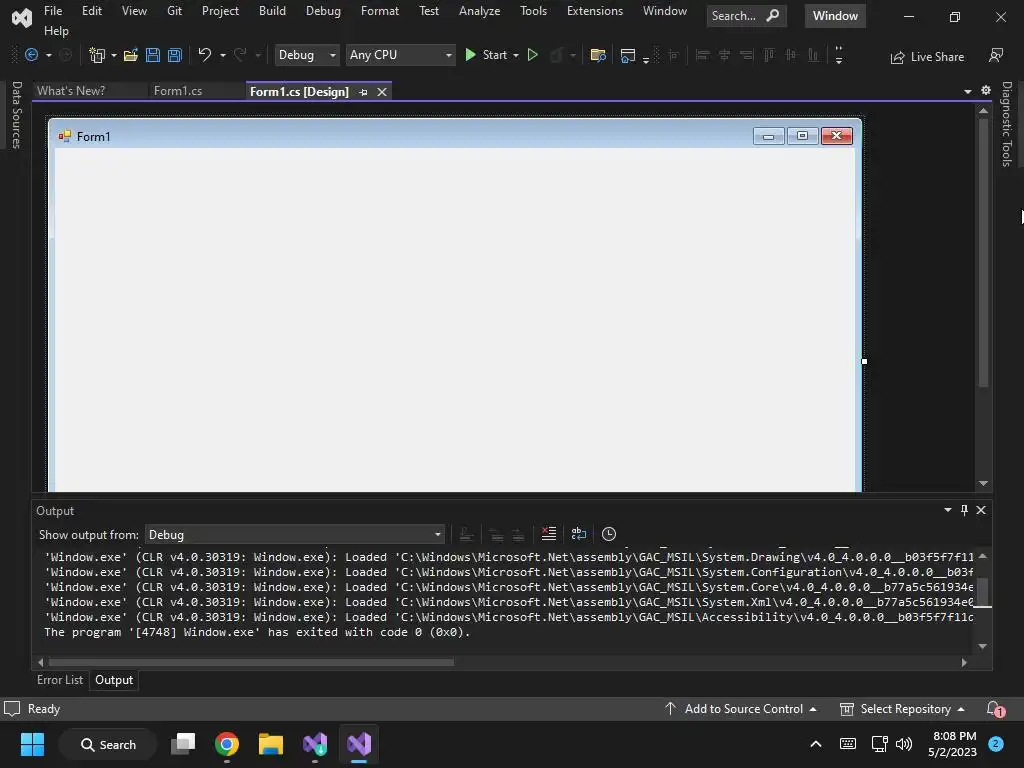Click the Output horizontal scrollbar thumb
Screen dimensions: 1024x768
tap(251, 662)
